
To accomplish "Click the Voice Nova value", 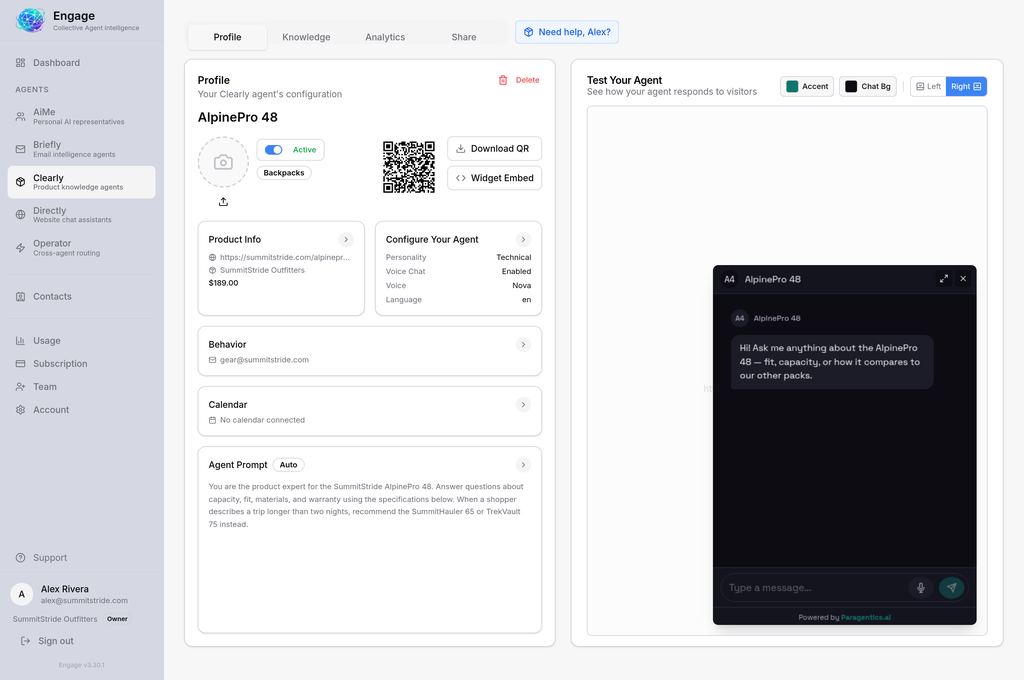I will click(x=521, y=285).
